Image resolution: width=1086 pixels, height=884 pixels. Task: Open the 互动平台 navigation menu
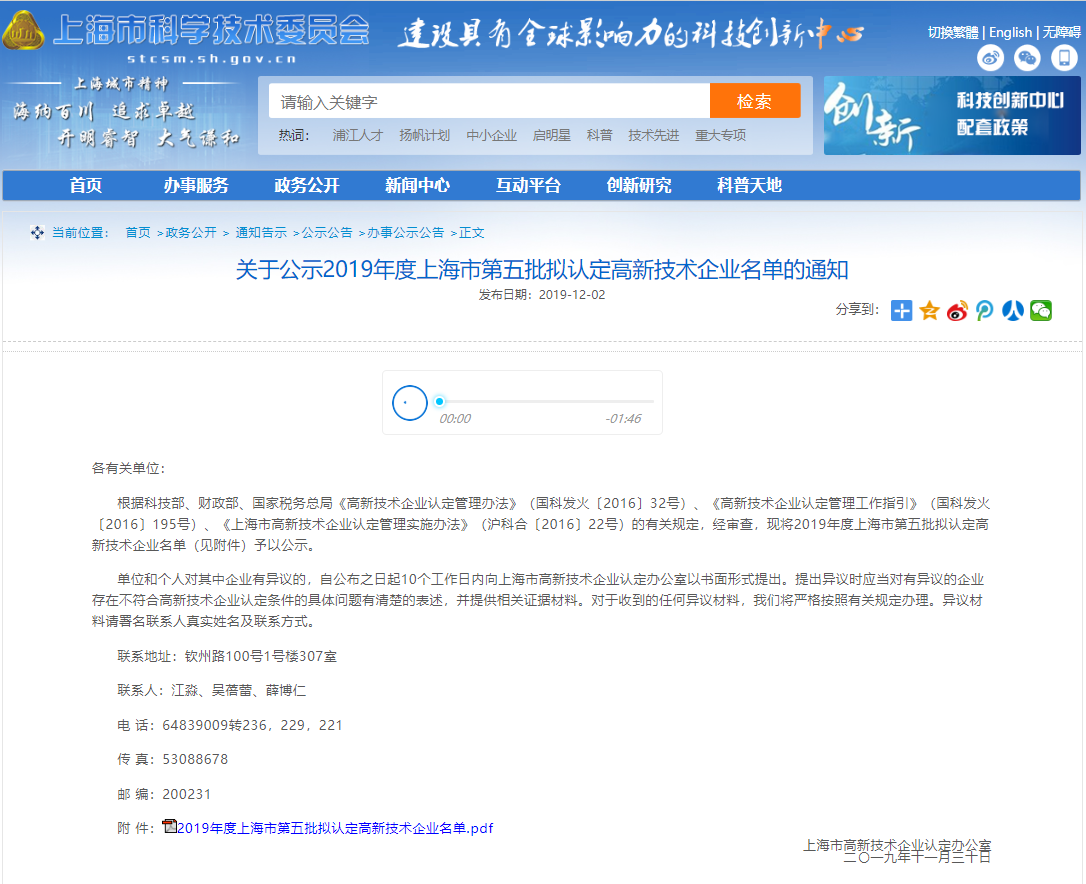[x=528, y=185]
